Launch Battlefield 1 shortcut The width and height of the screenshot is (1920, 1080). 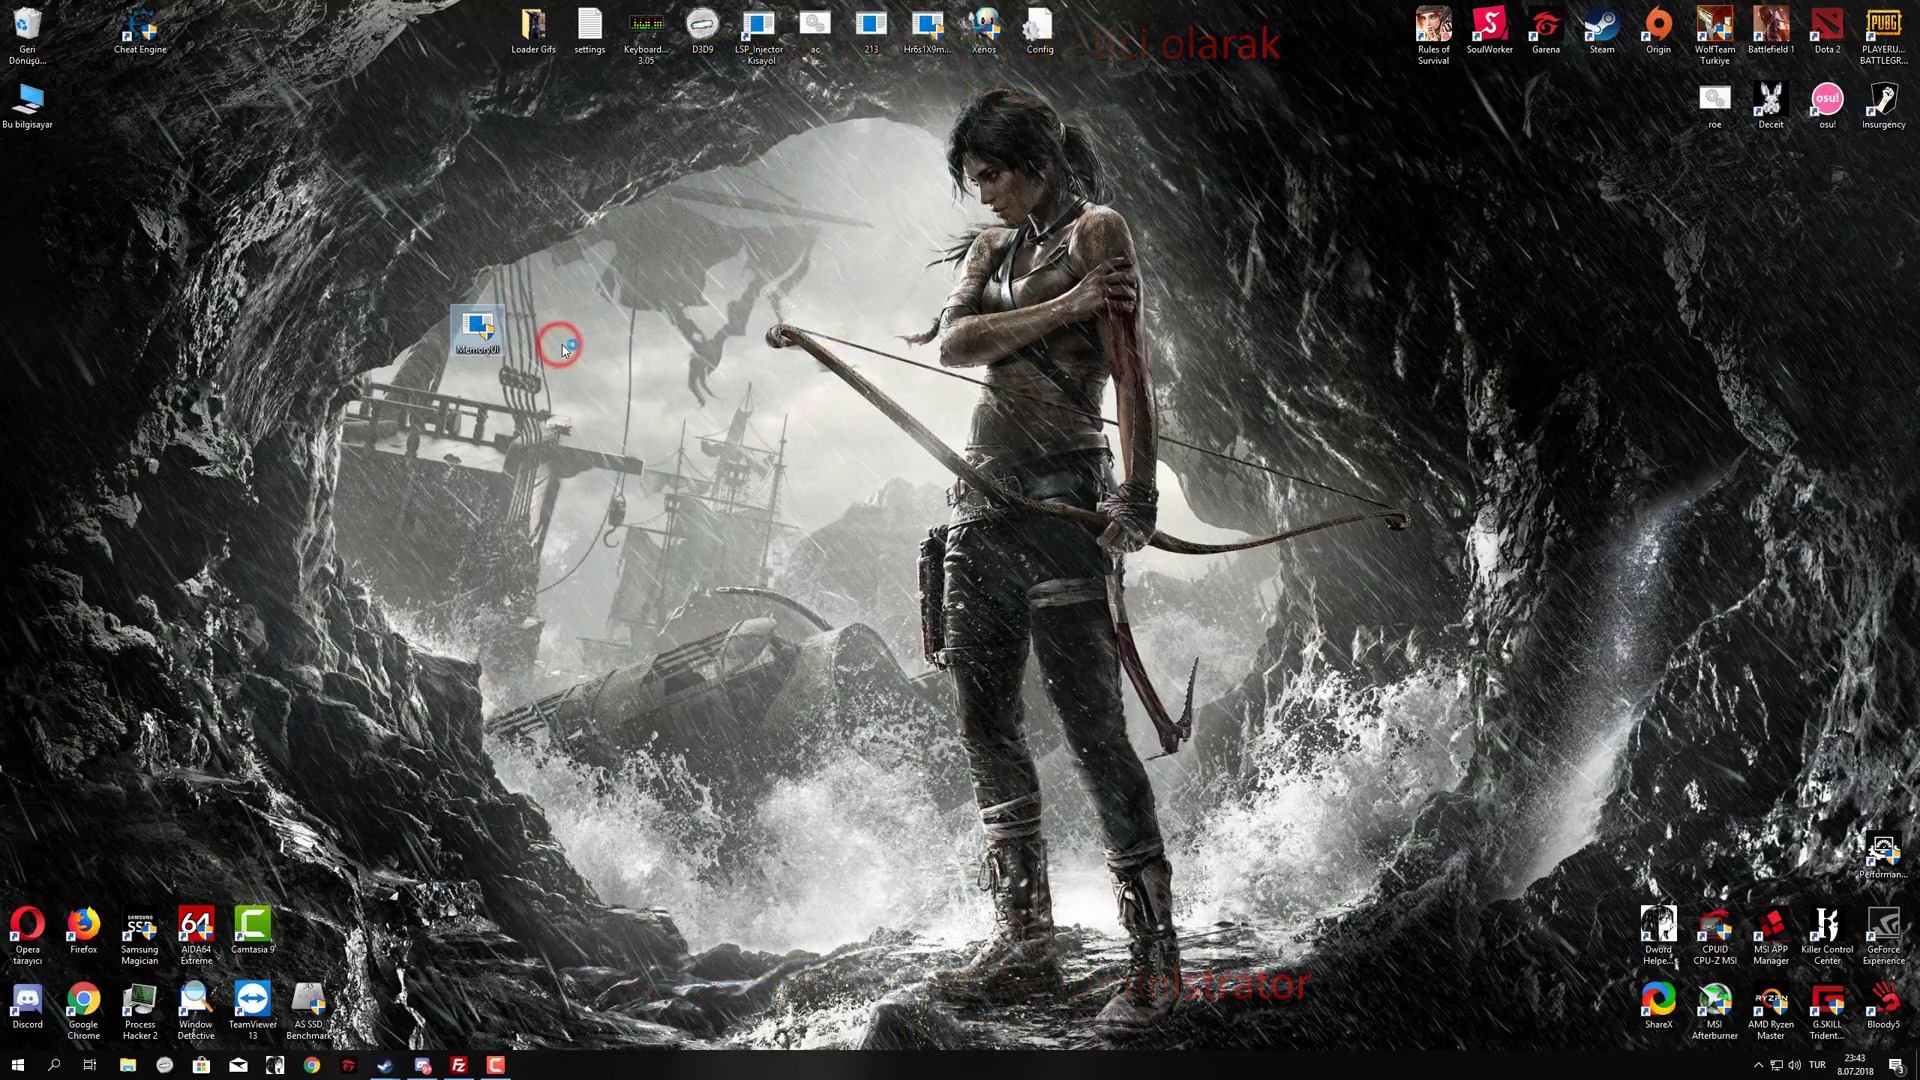[x=1771, y=32]
